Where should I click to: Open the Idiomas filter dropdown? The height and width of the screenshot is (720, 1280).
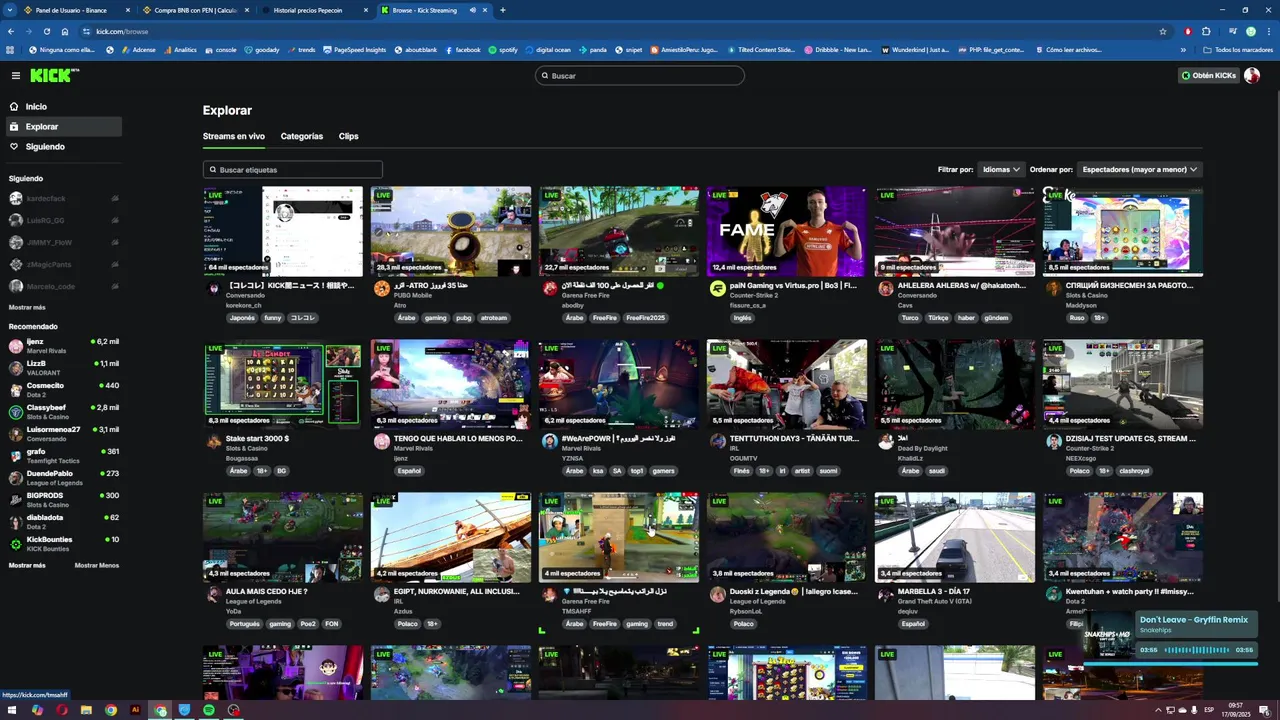[x=1001, y=170]
